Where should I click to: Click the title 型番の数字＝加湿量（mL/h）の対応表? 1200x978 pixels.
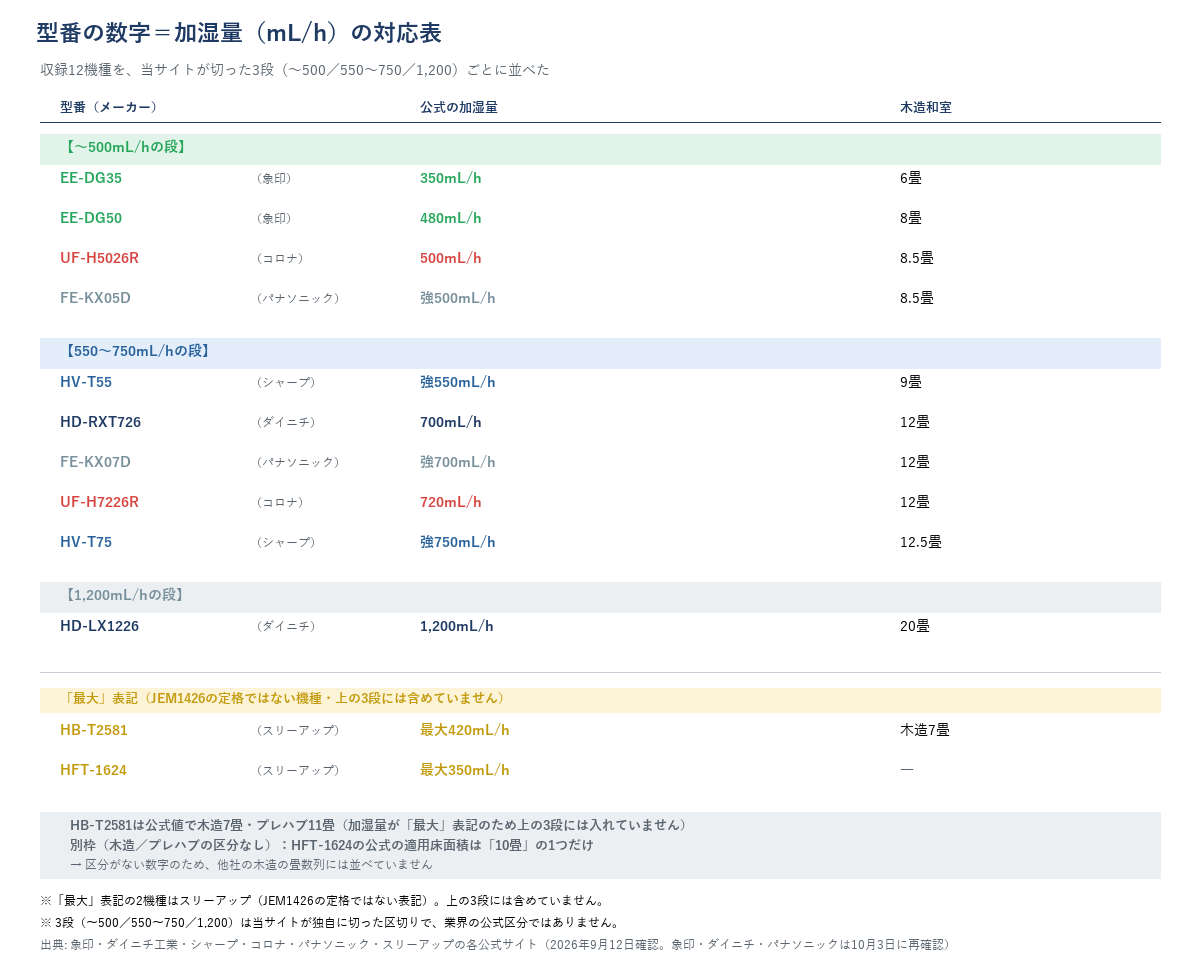tap(239, 33)
